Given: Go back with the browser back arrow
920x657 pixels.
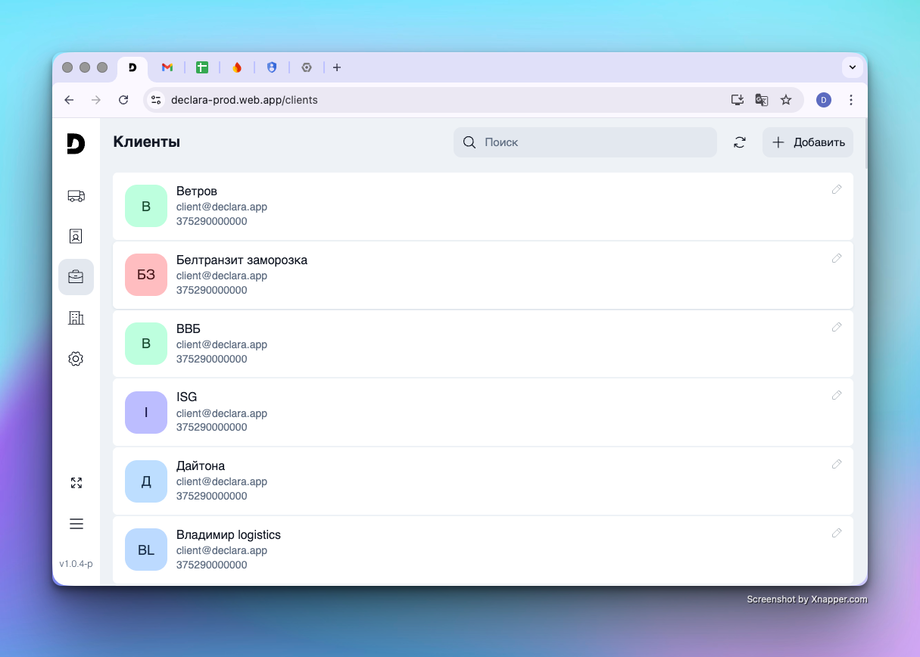Looking at the screenshot, I should click(69, 100).
